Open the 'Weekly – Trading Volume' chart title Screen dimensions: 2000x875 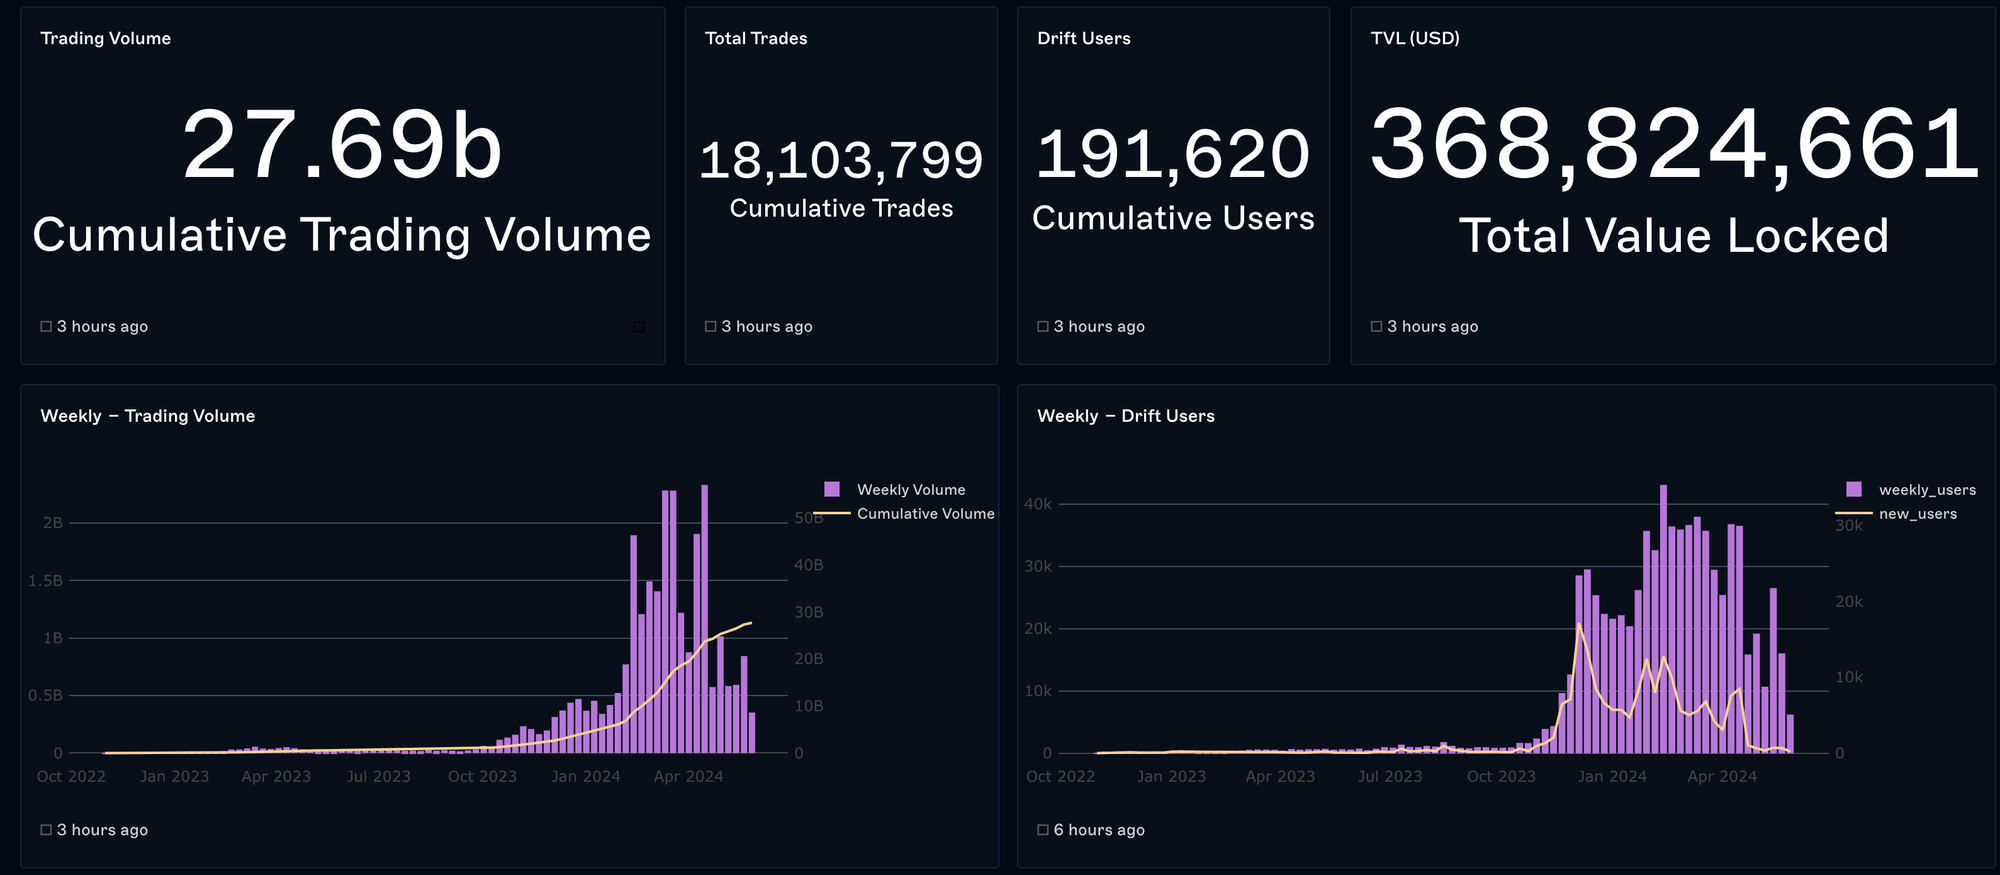147,416
